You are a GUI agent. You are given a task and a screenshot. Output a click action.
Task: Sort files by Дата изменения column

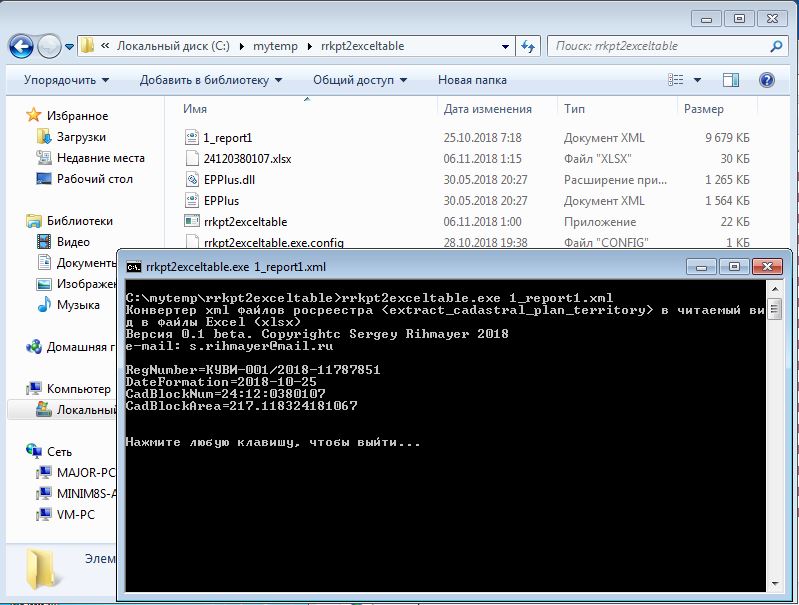(x=487, y=109)
